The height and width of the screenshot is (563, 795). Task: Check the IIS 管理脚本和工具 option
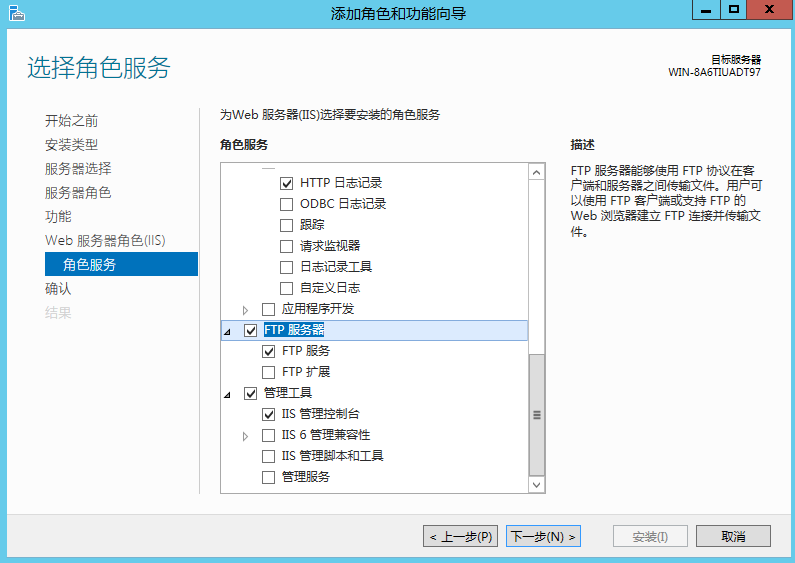[268, 456]
